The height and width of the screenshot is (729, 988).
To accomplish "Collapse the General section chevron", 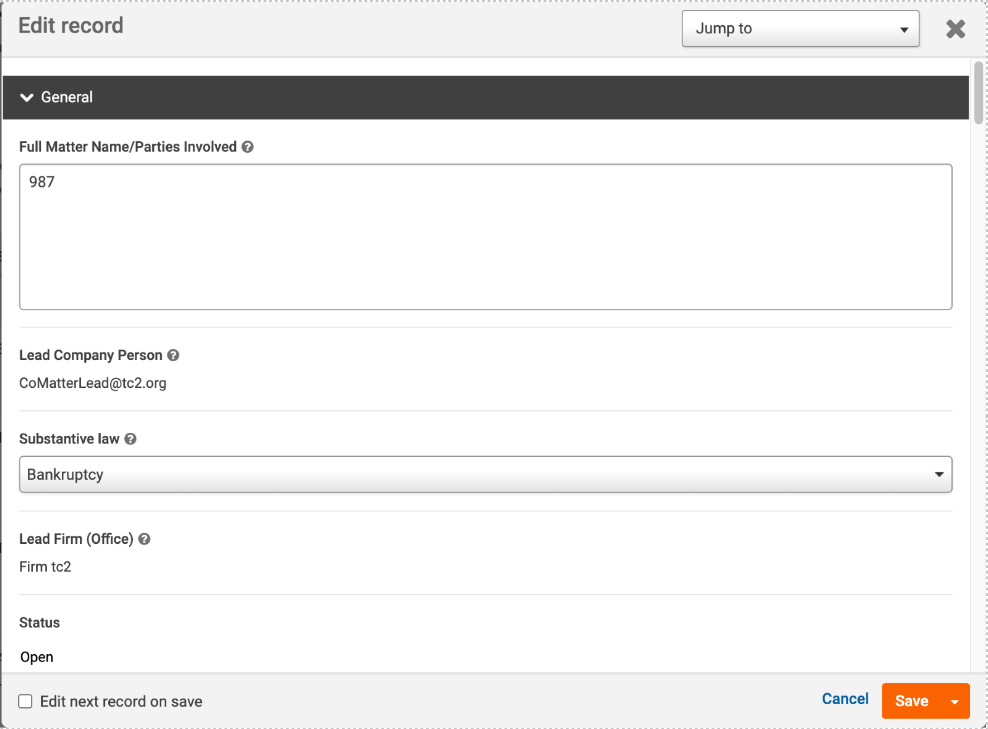I will click(x=26, y=98).
